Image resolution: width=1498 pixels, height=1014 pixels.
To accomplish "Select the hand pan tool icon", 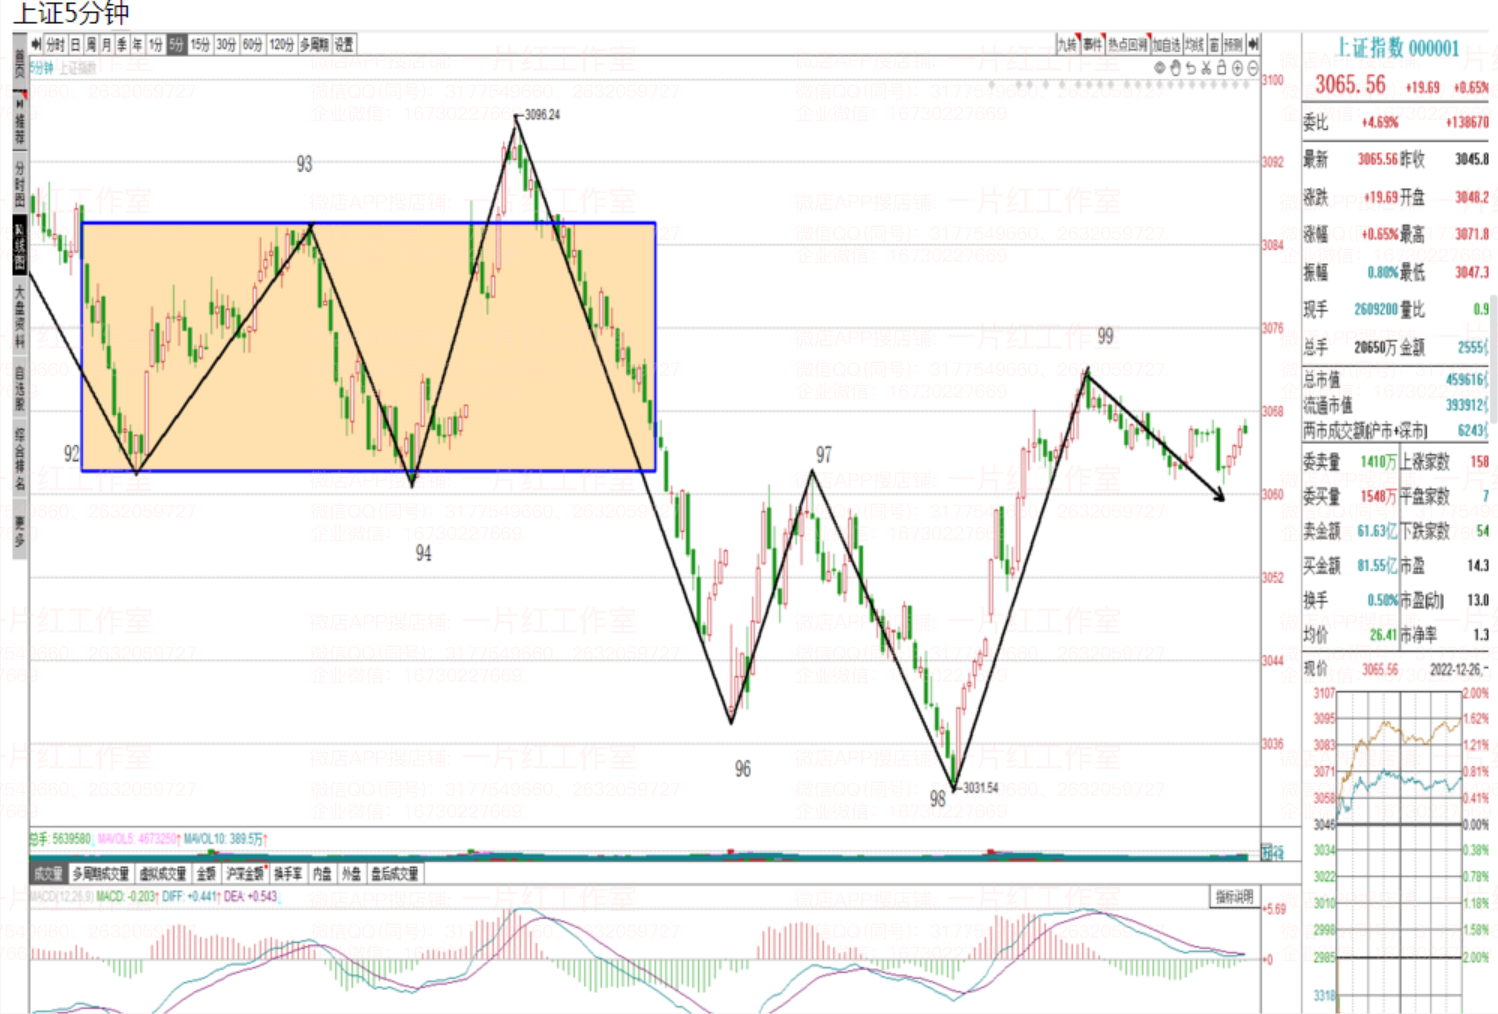I will tap(1175, 68).
